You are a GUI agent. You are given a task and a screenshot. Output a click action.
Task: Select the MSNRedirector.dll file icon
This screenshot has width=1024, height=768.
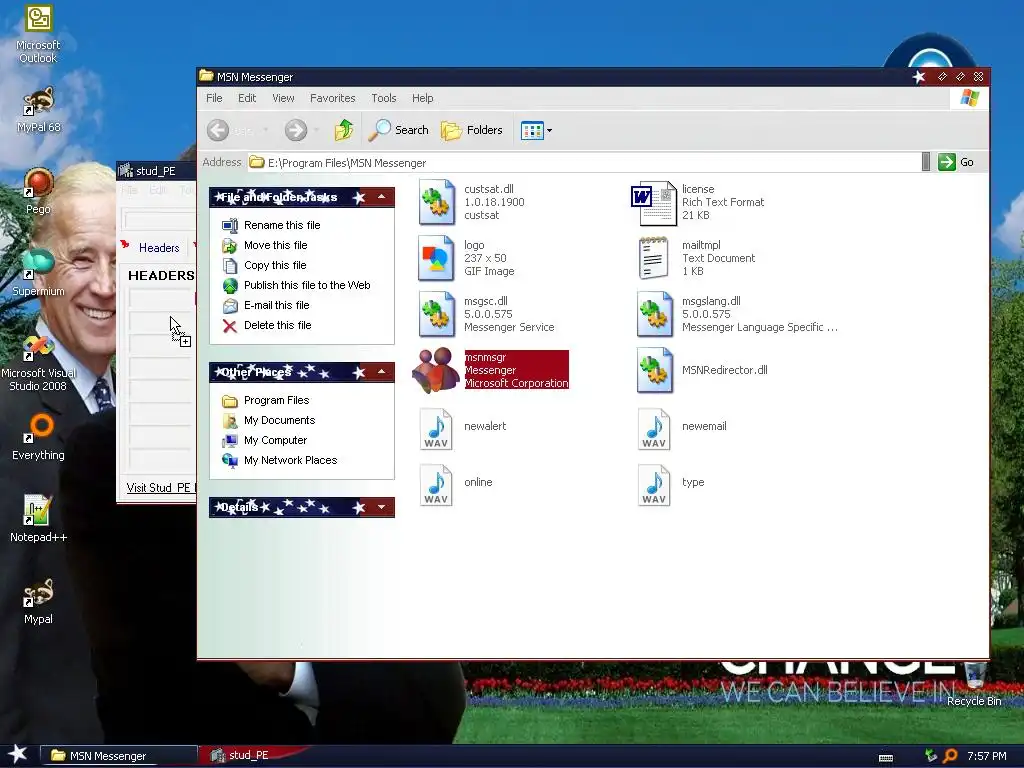click(x=654, y=370)
